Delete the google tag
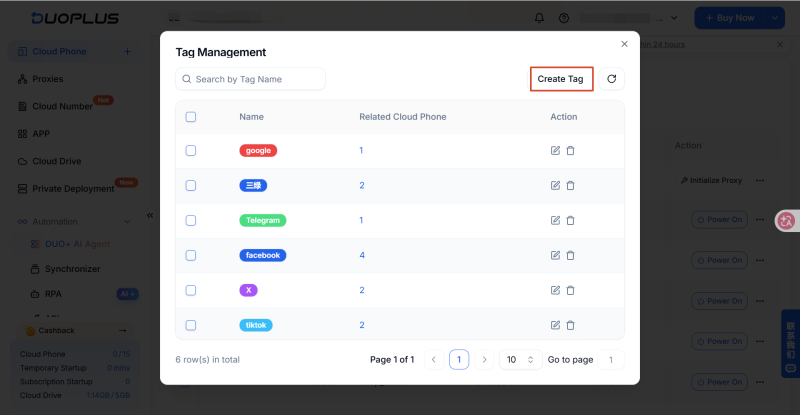Screen dimensions: 800x415 click(570, 151)
